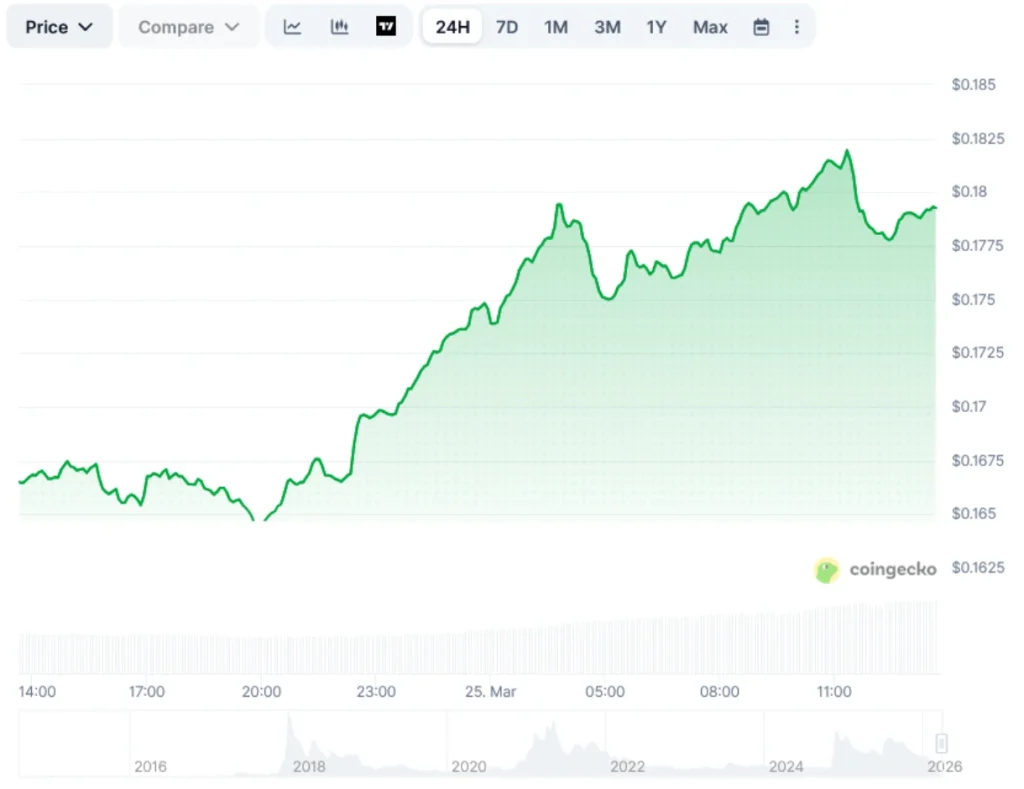Switch to the 1M time range
The height and width of the screenshot is (789, 1024).
(556, 27)
